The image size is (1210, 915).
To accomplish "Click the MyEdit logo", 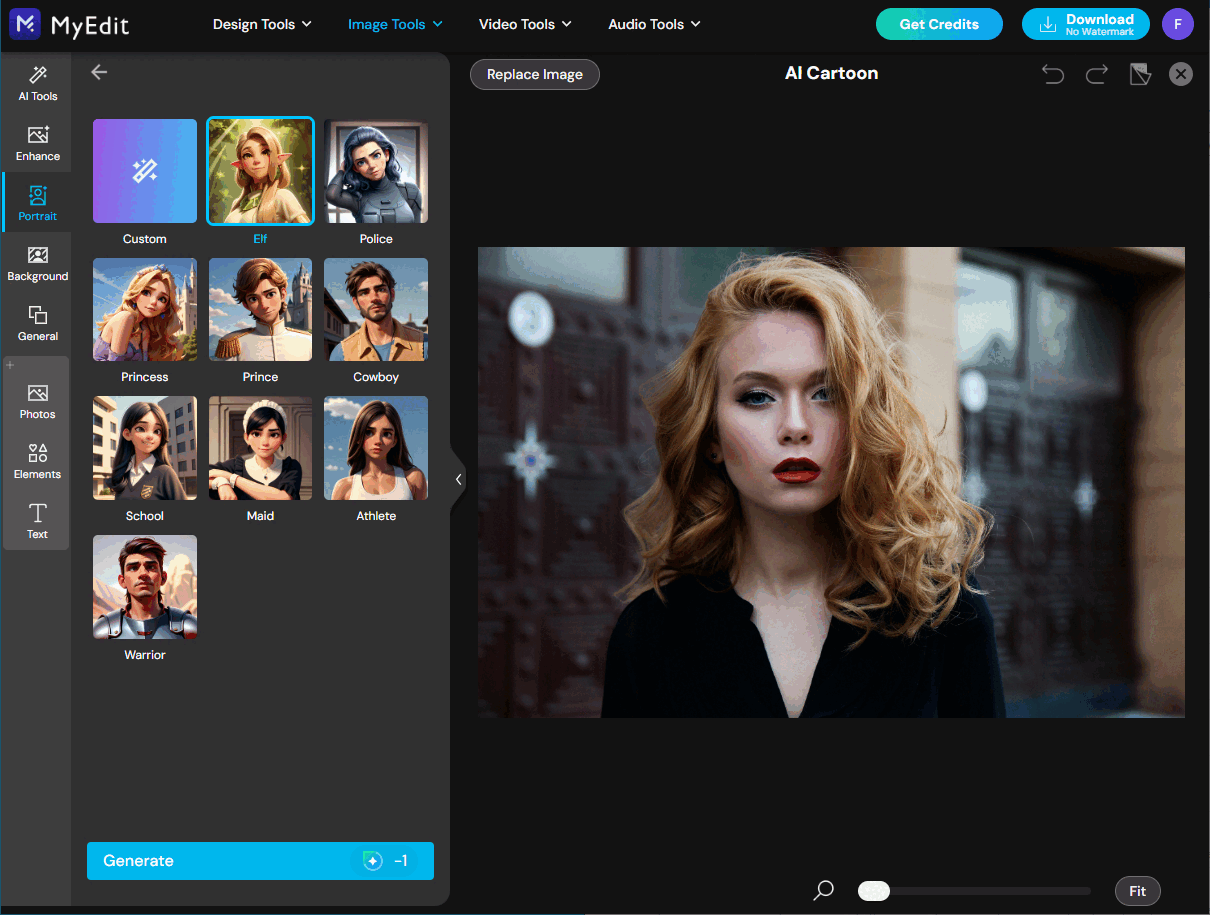I will tap(70, 24).
